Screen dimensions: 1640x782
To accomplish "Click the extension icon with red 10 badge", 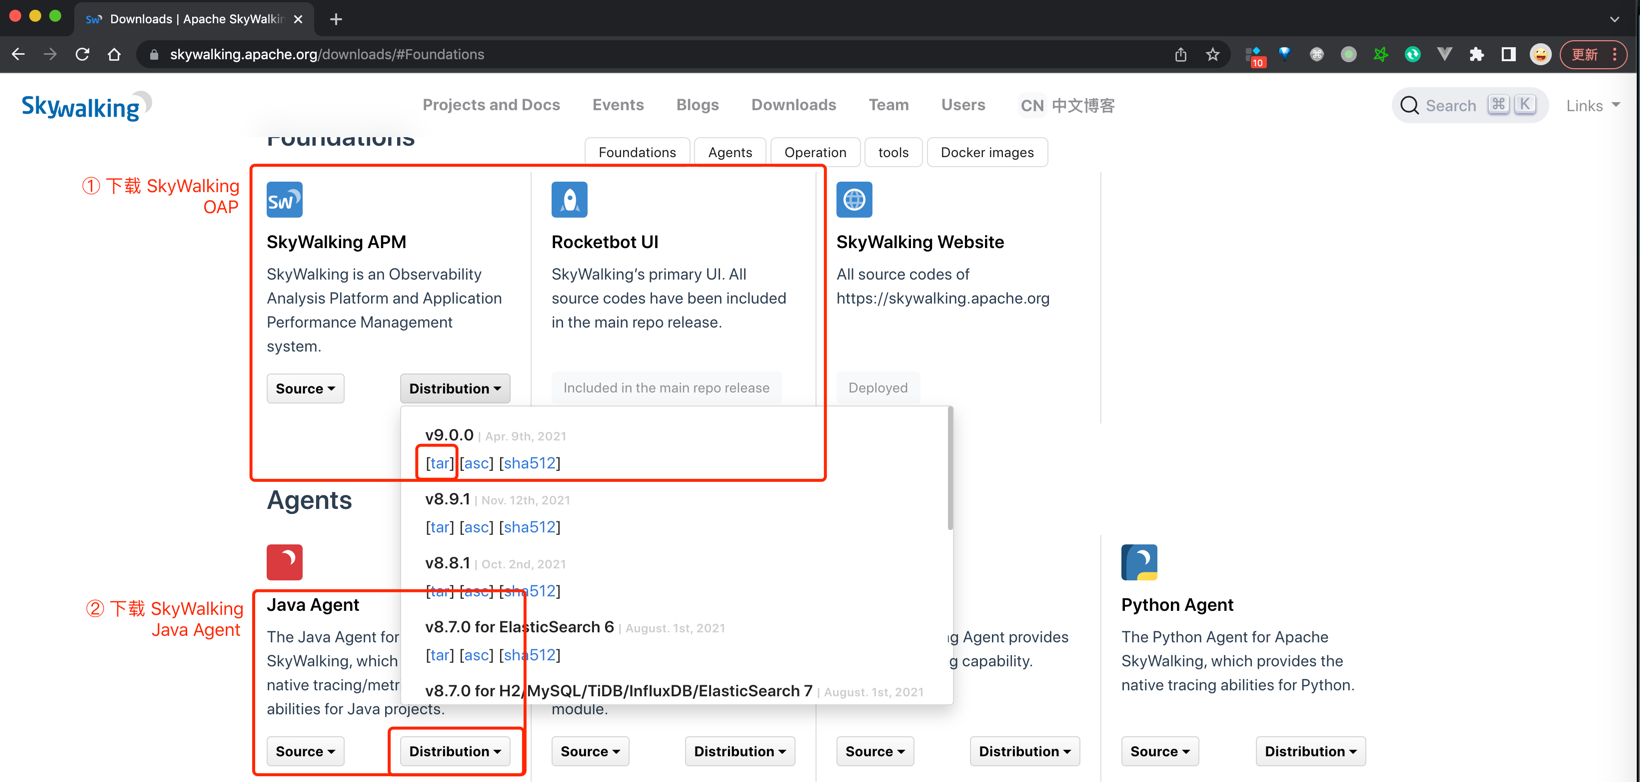I will pos(1255,56).
